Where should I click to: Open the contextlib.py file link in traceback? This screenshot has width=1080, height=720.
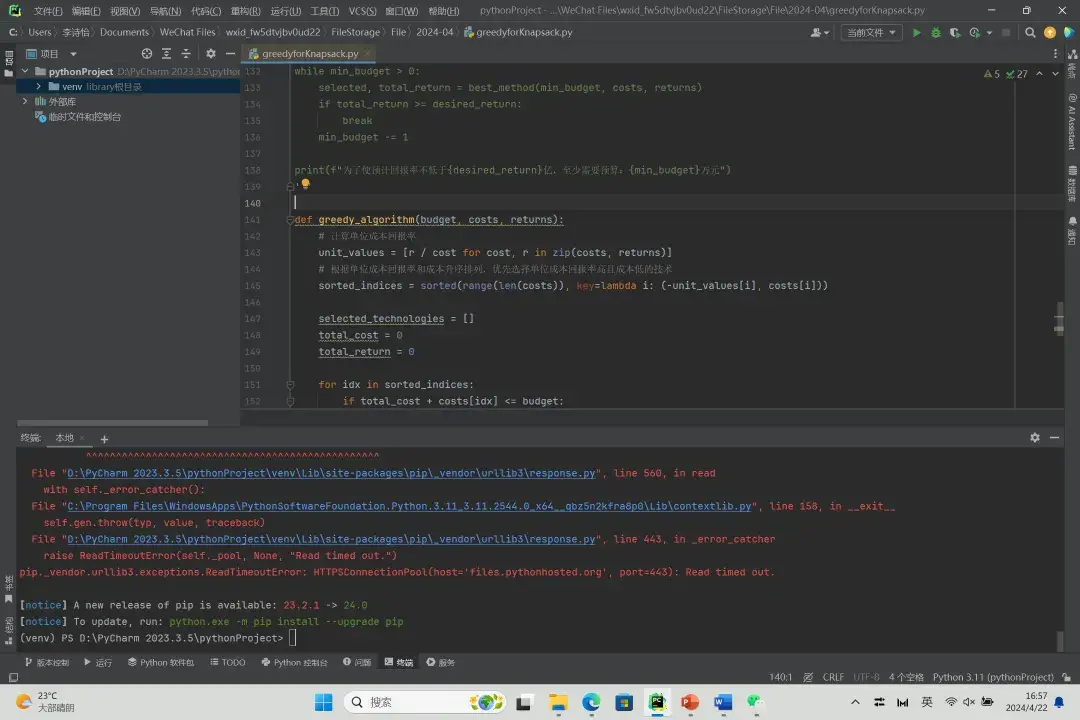pyautogui.click(x=408, y=506)
